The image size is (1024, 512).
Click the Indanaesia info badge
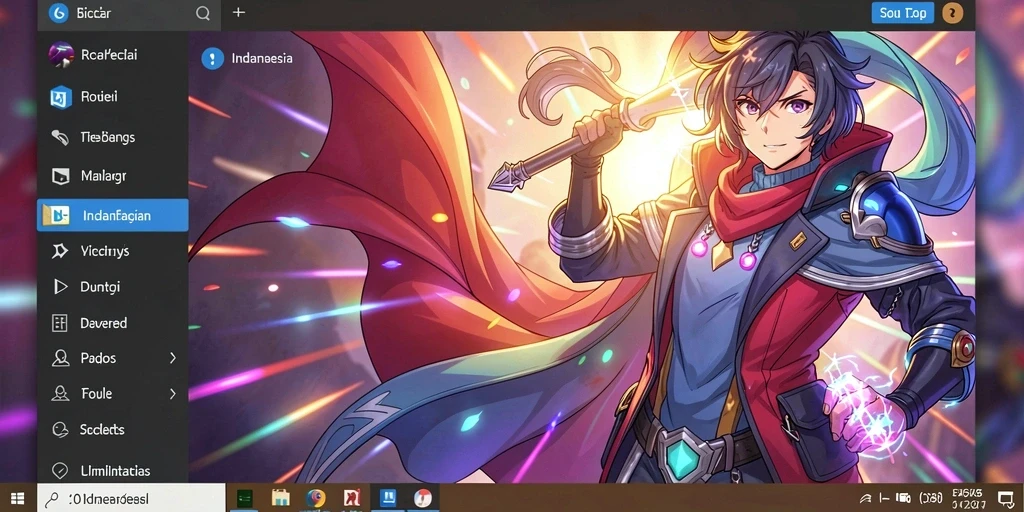212,58
